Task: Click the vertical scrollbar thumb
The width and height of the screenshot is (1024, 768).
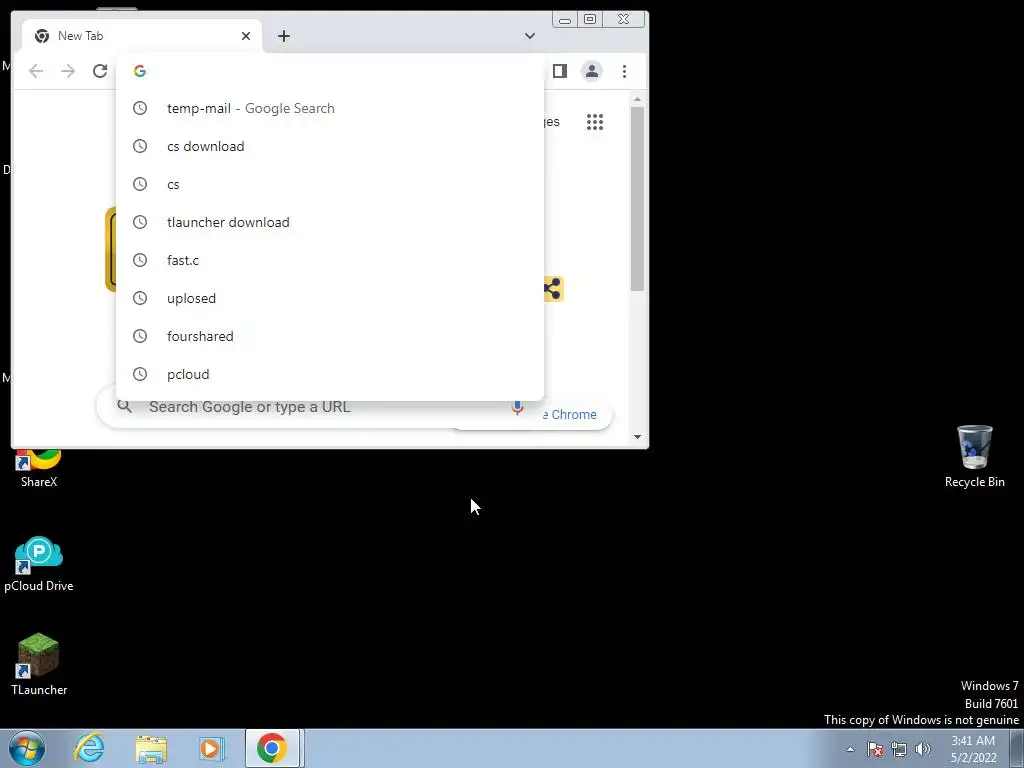Action: [637, 199]
